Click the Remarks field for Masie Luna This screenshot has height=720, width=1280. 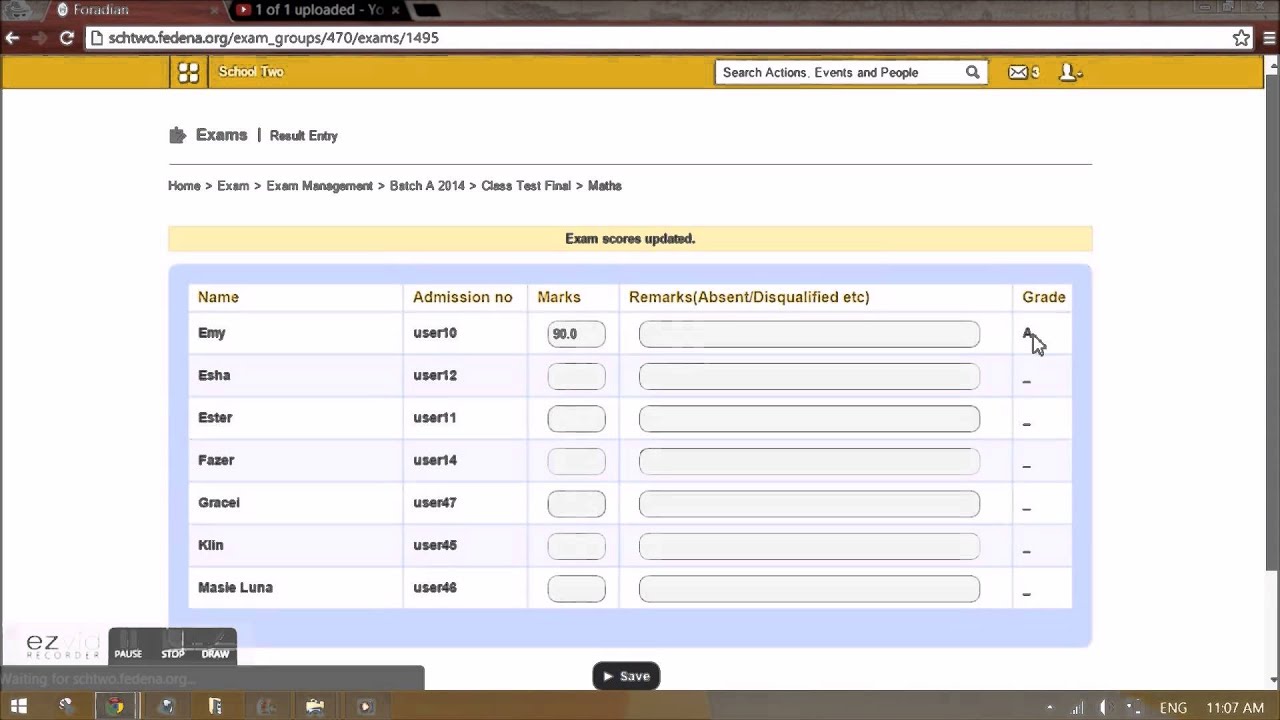pyautogui.click(x=809, y=589)
